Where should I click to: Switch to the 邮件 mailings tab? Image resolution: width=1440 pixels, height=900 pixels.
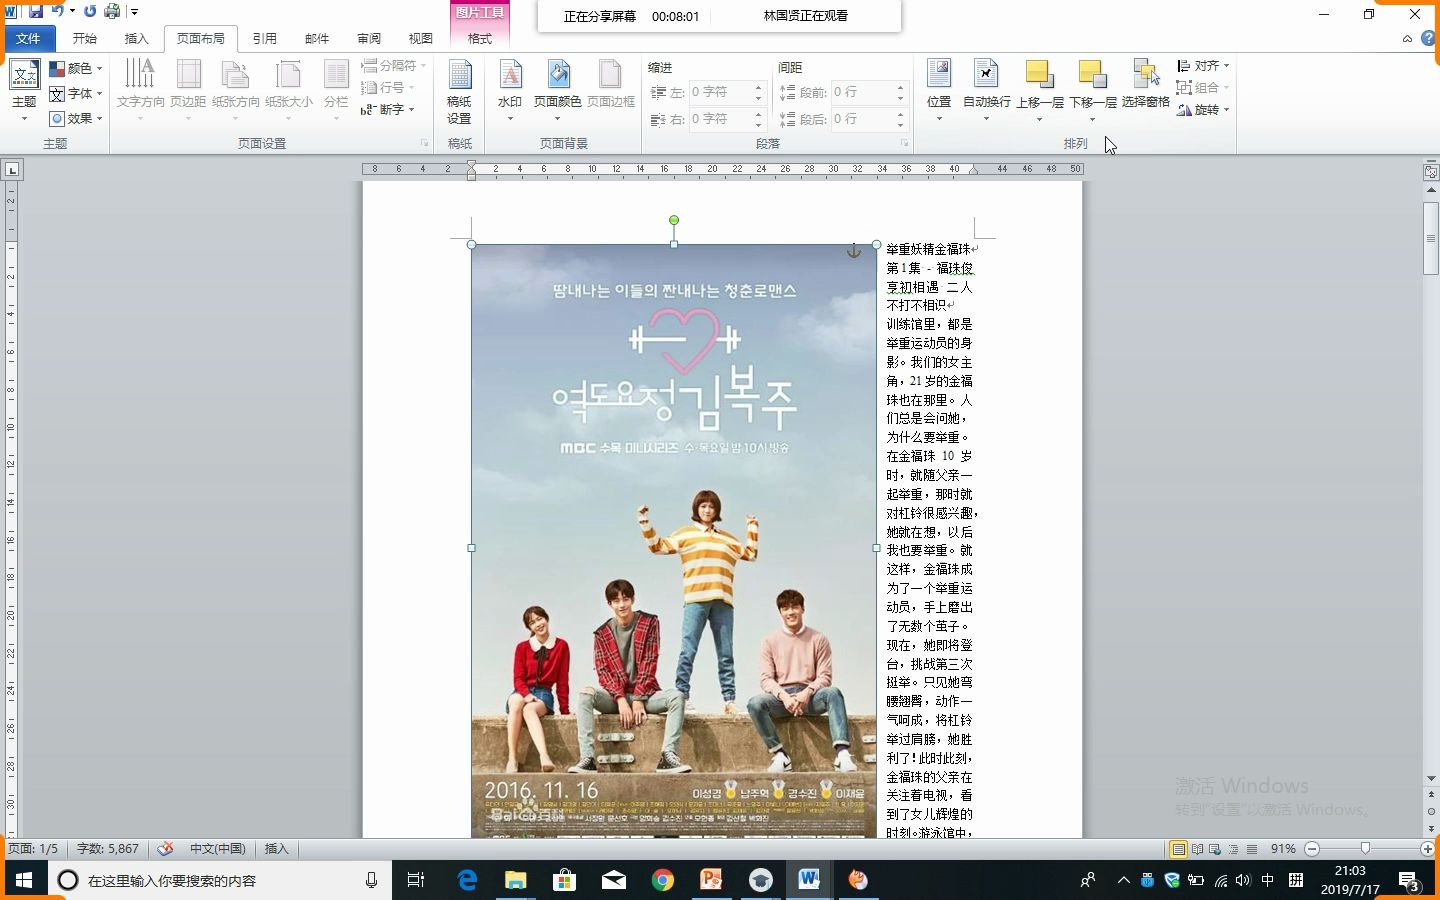(x=317, y=38)
